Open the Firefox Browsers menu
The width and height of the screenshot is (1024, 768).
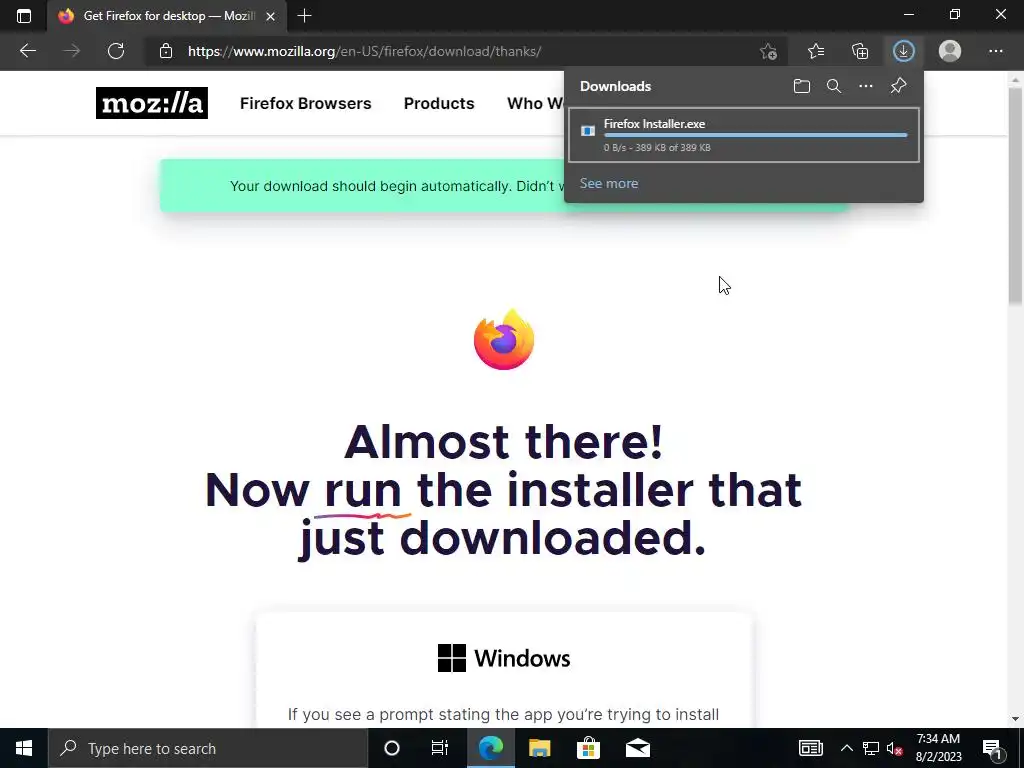point(306,103)
